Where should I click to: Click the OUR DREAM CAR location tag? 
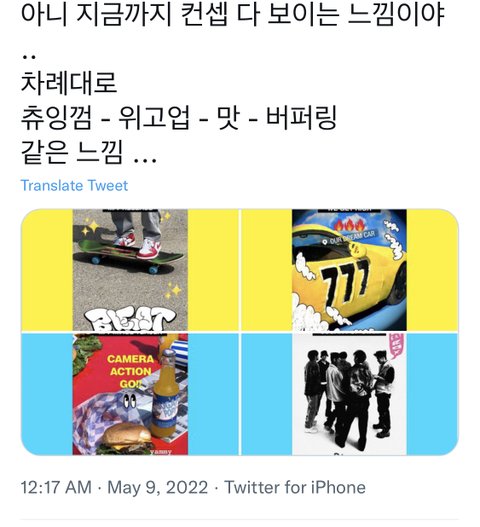pos(350,237)
